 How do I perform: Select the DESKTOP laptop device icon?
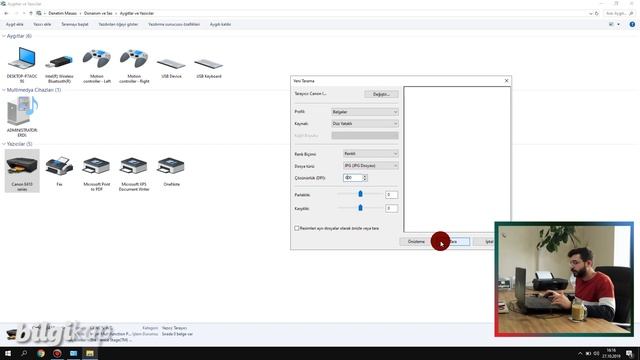(x=22, y=64)
